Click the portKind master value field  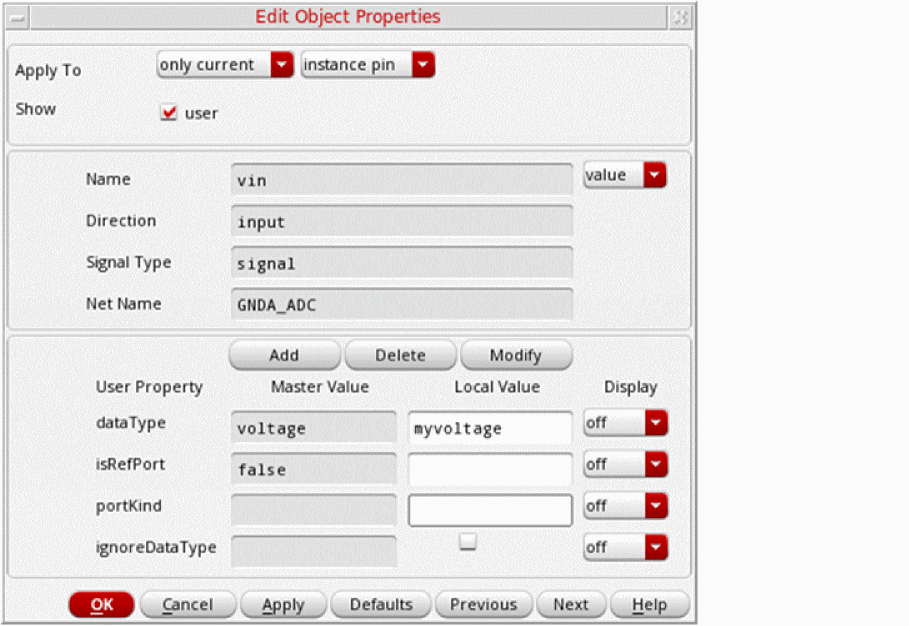pyautogui.click(x=314, y=510)
